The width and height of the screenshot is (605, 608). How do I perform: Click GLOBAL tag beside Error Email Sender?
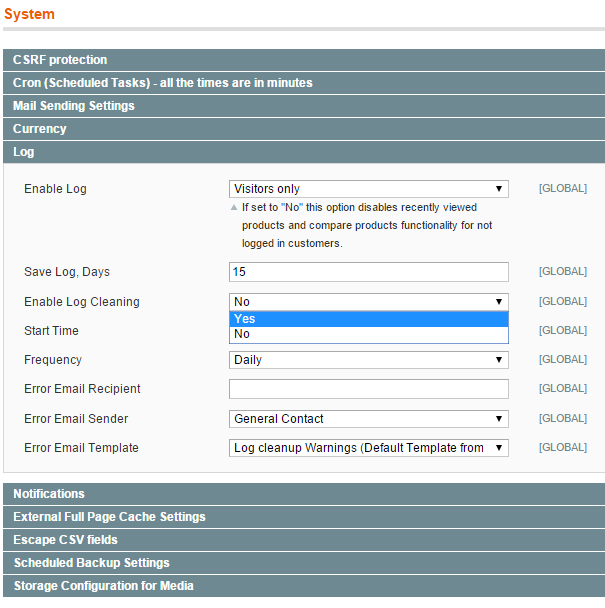pos(563,418)
